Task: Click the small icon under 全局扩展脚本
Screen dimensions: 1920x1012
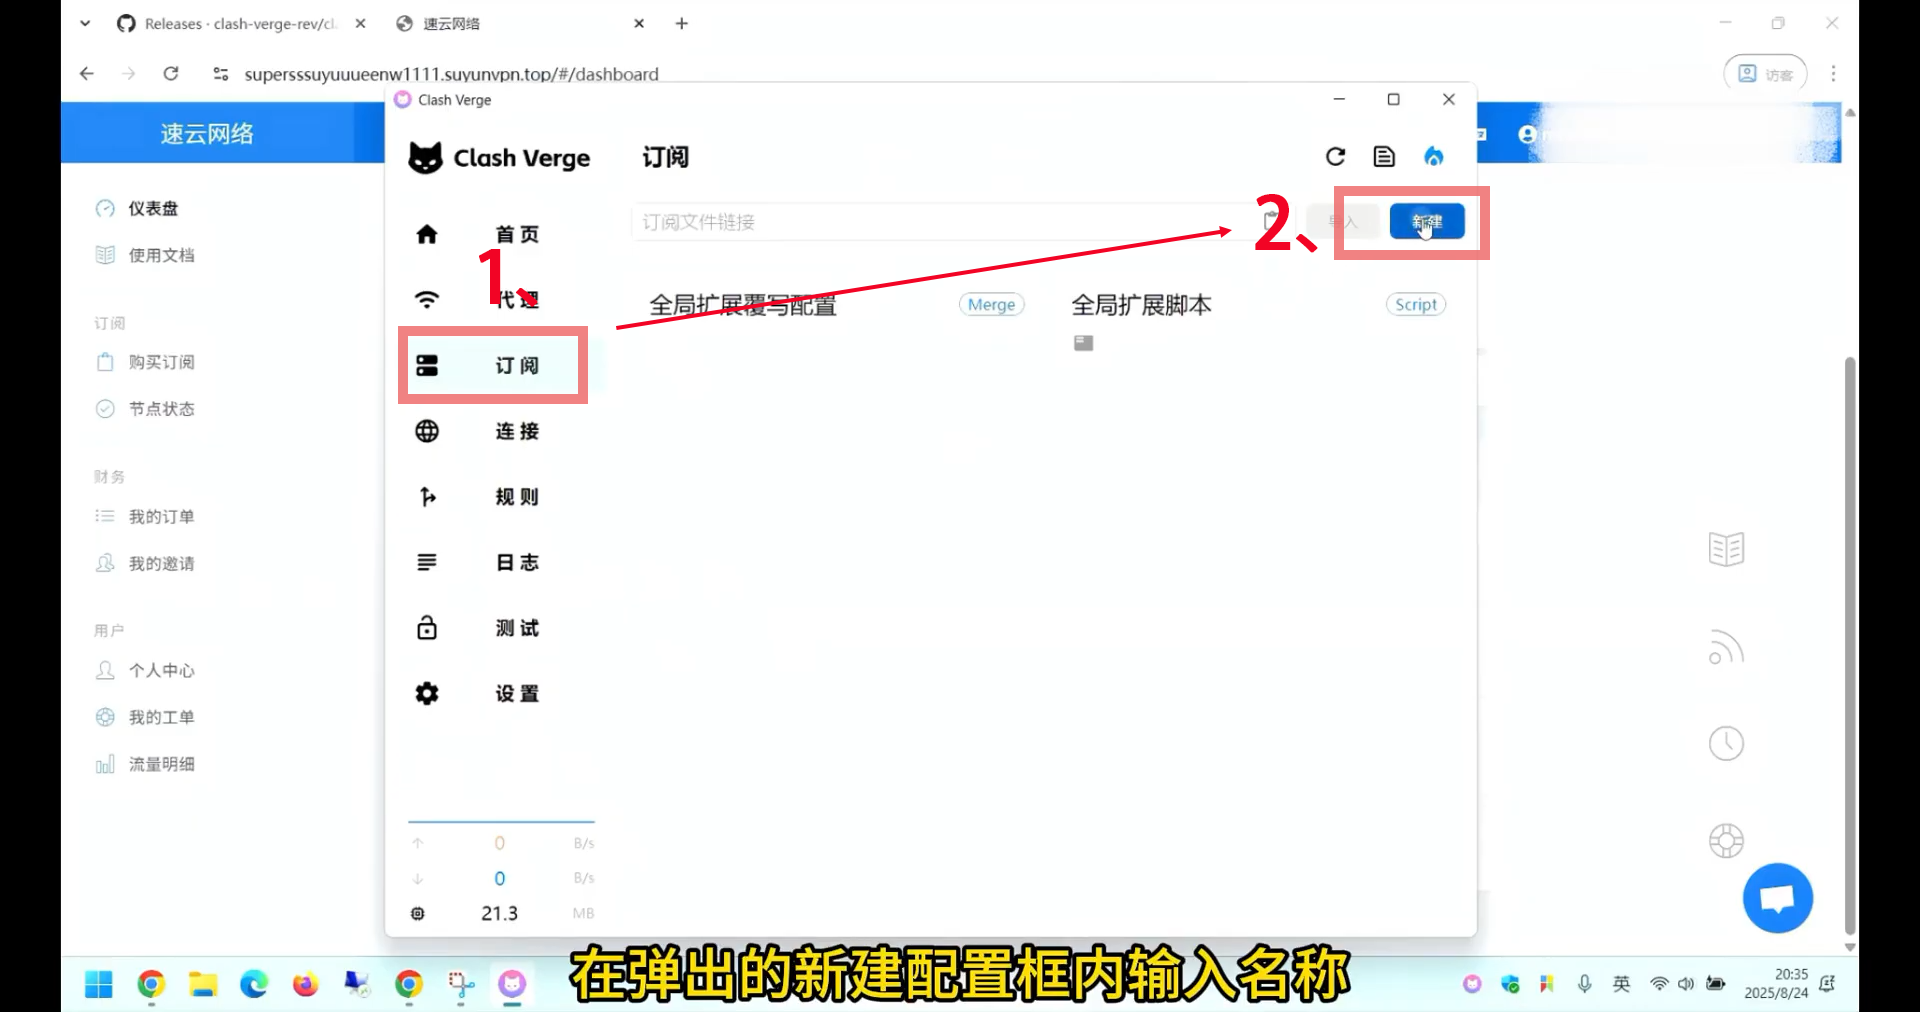Action: pos(1083,343)
